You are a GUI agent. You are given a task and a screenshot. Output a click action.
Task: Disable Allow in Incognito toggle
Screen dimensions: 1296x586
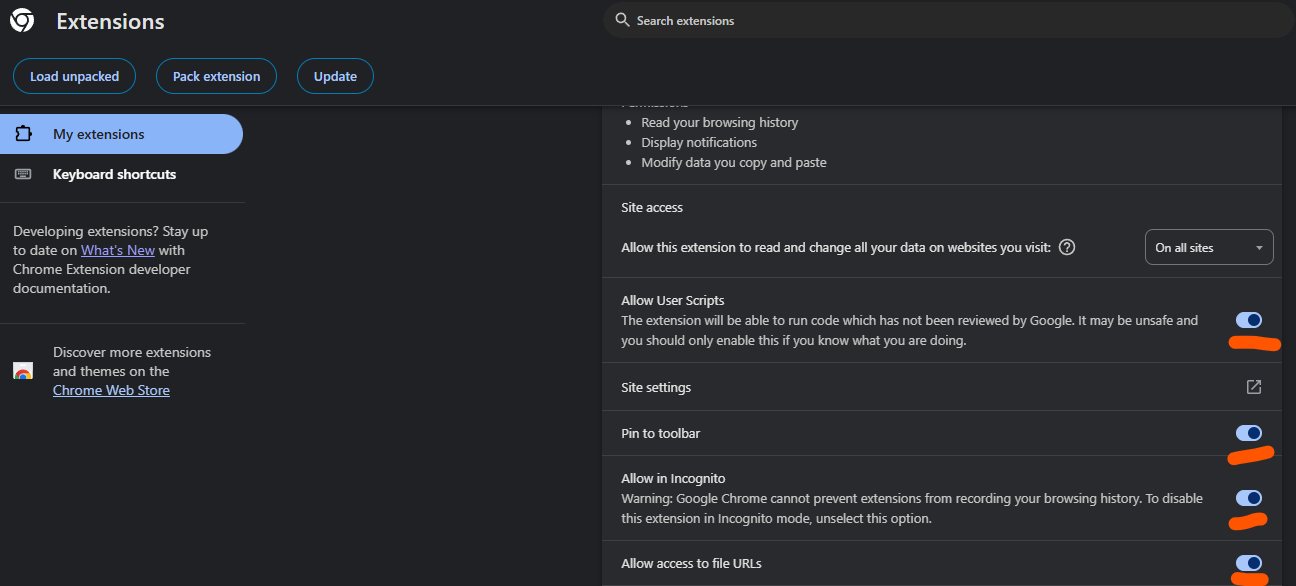(x=1249, y=498)
